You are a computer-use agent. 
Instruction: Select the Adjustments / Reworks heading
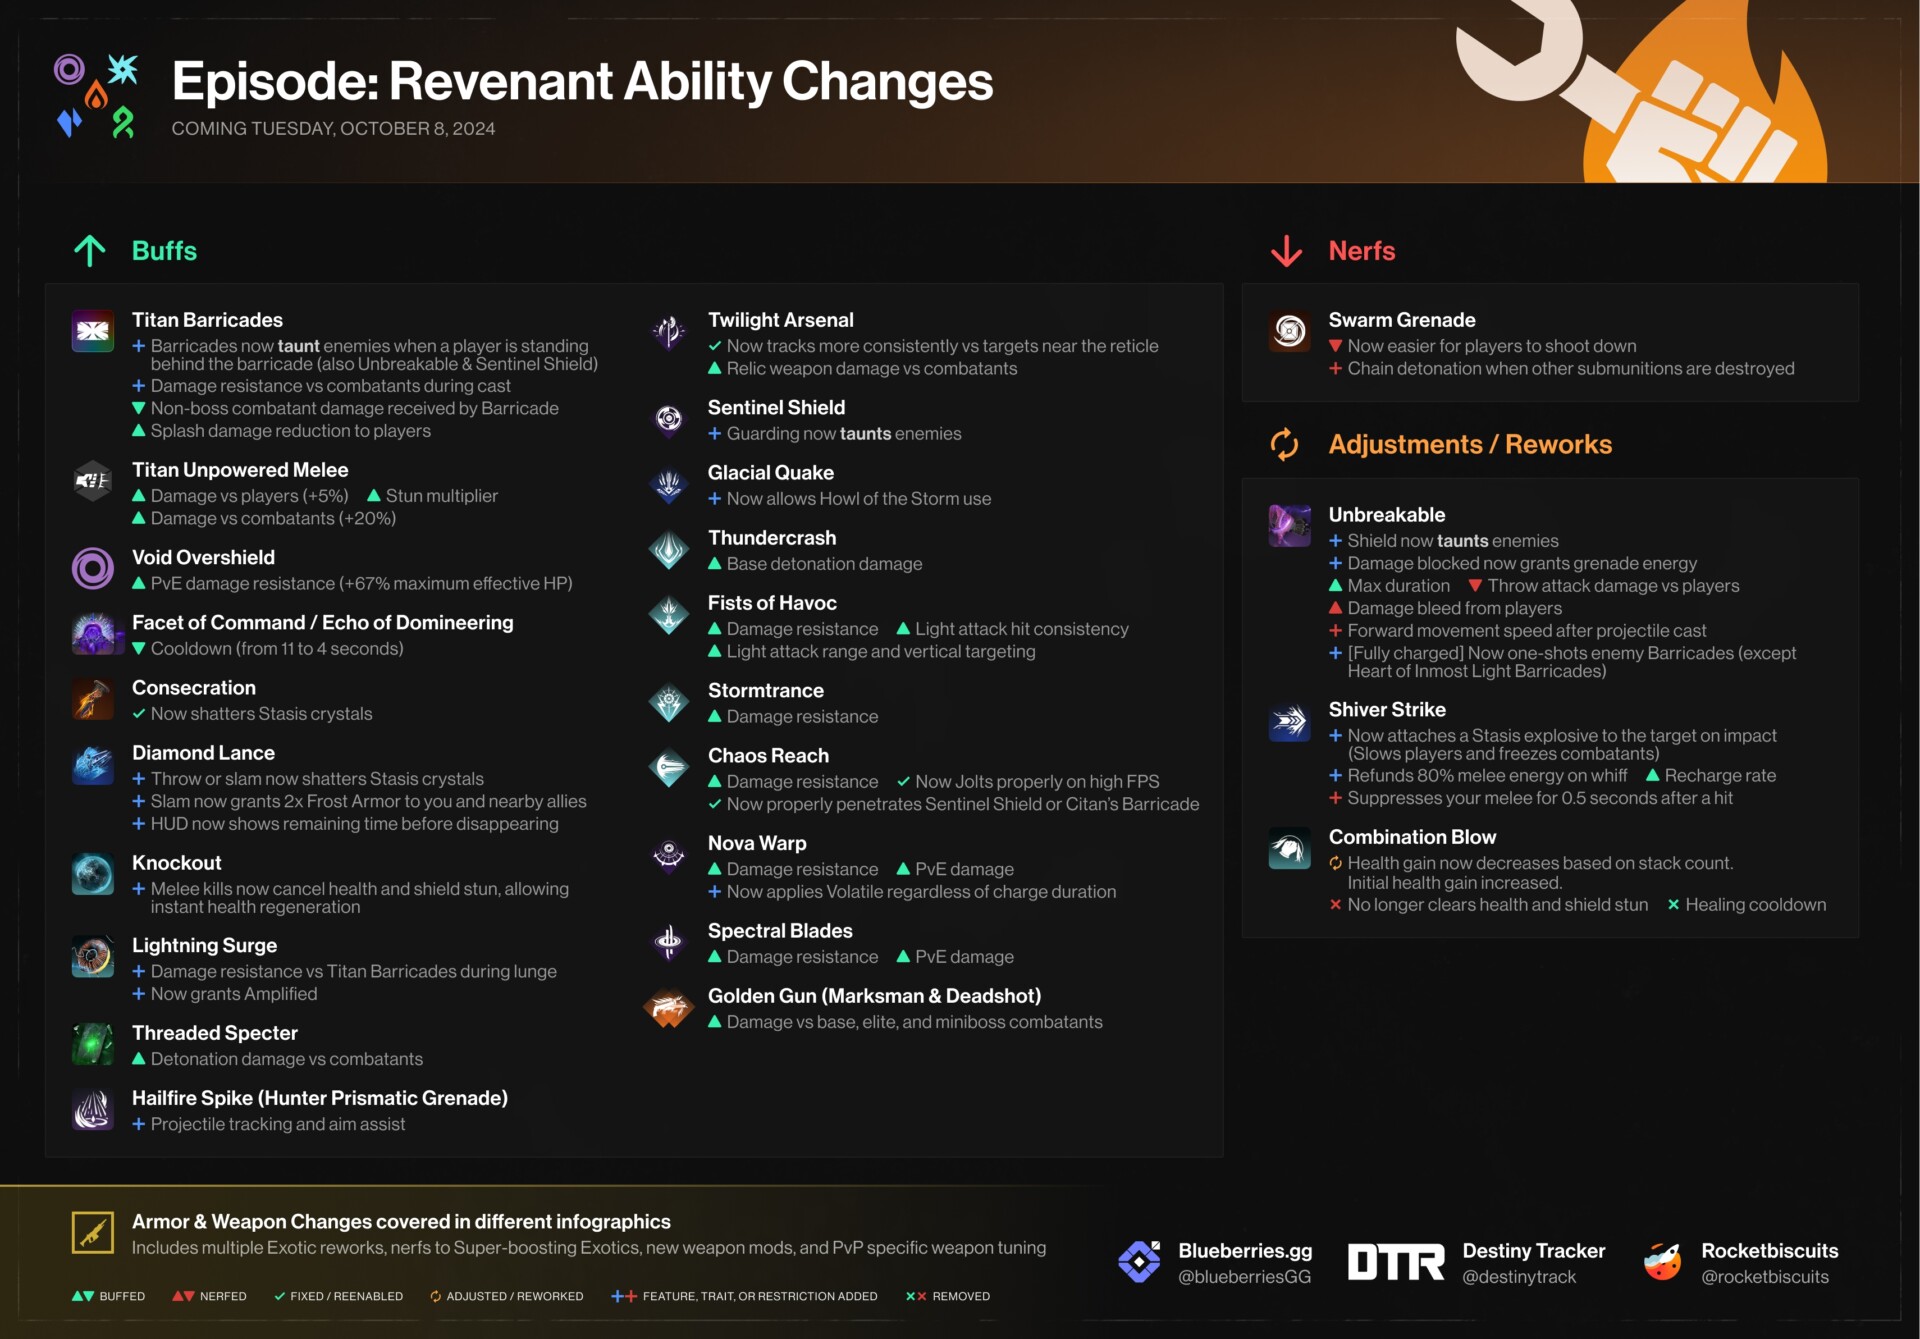tap(1469, 444)
